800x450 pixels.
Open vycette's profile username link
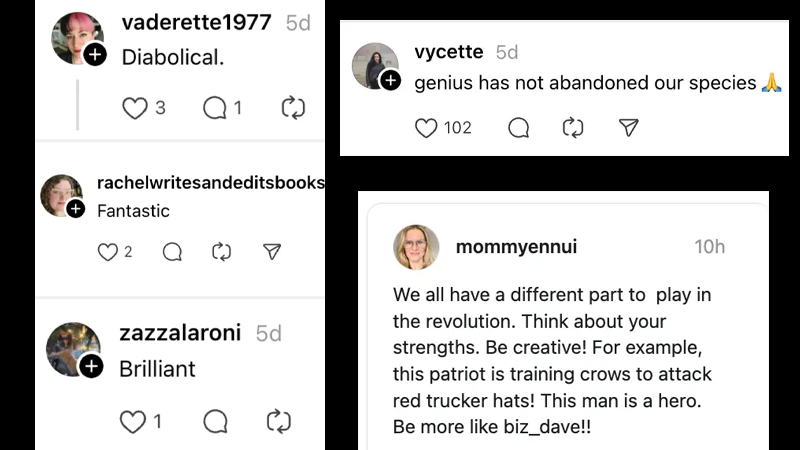(x=448, y=51)
